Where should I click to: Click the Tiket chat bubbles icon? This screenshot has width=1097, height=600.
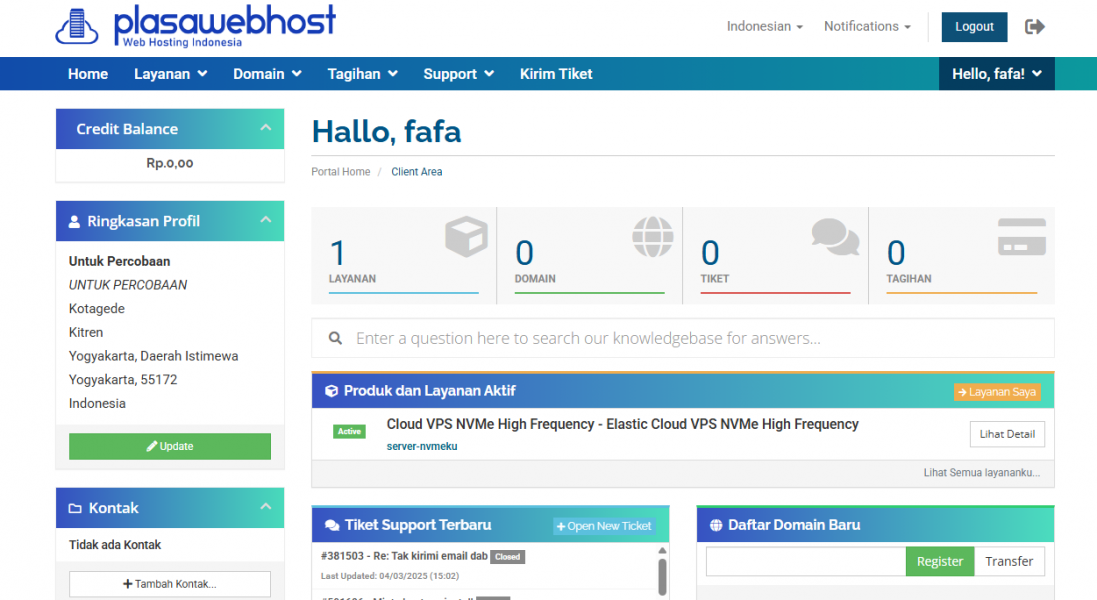point(835,236)
